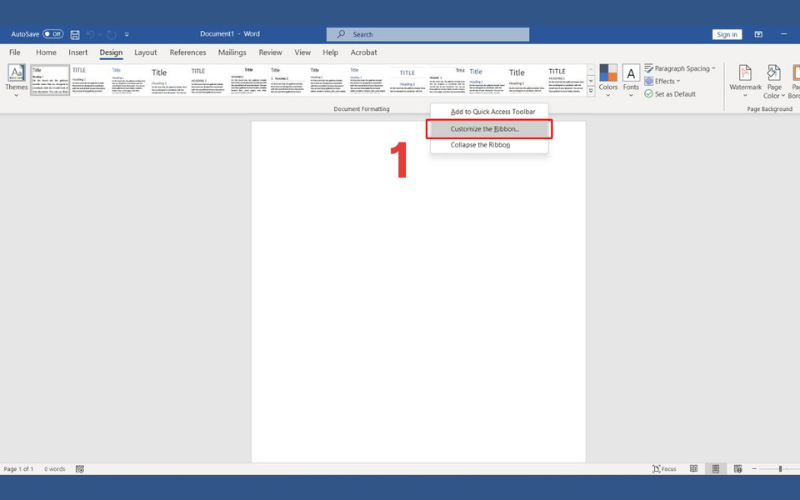Choose Collapse the Ribbon option
Screen dimensions: 800x500
point(480,145)
